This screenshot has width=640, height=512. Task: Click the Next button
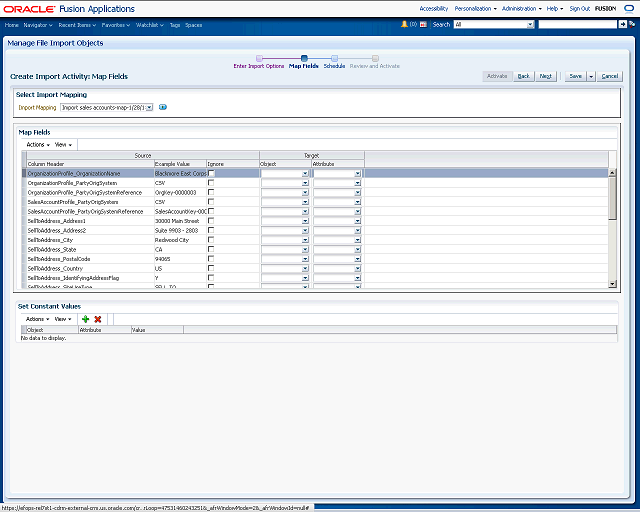click(546, 76)
